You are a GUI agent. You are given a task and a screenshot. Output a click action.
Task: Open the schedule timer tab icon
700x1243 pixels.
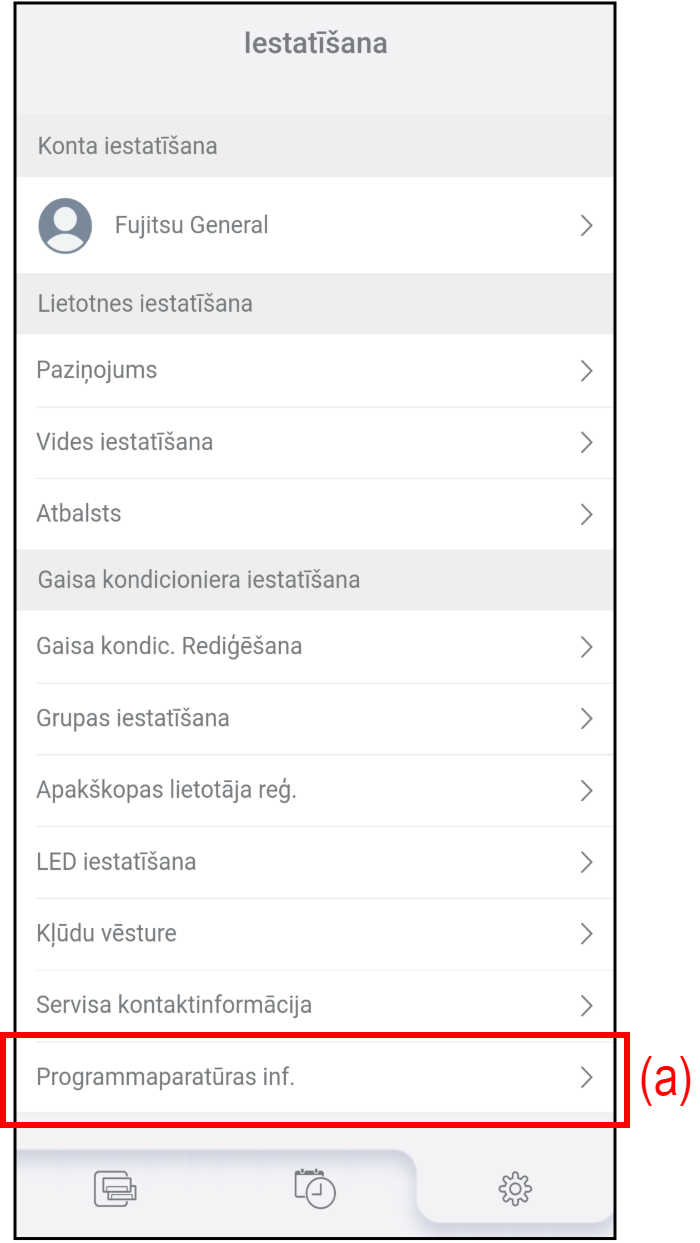click(x=315, y=1187)
